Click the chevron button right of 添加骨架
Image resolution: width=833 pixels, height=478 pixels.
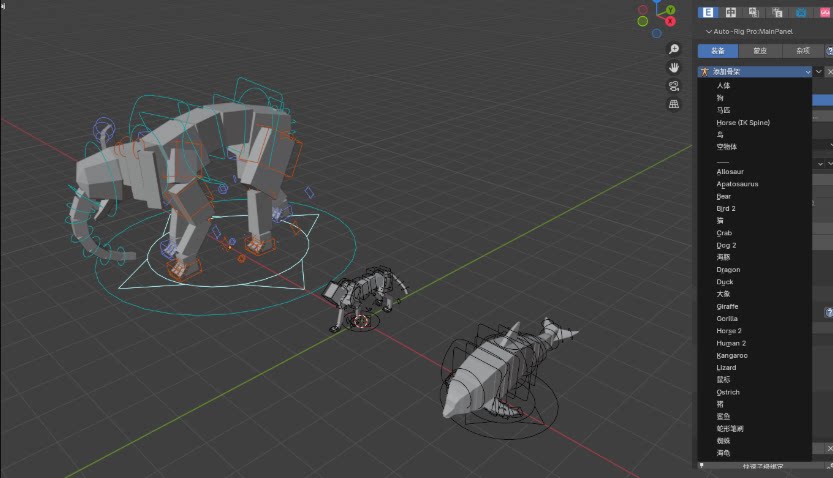click(x=819, y=72)
